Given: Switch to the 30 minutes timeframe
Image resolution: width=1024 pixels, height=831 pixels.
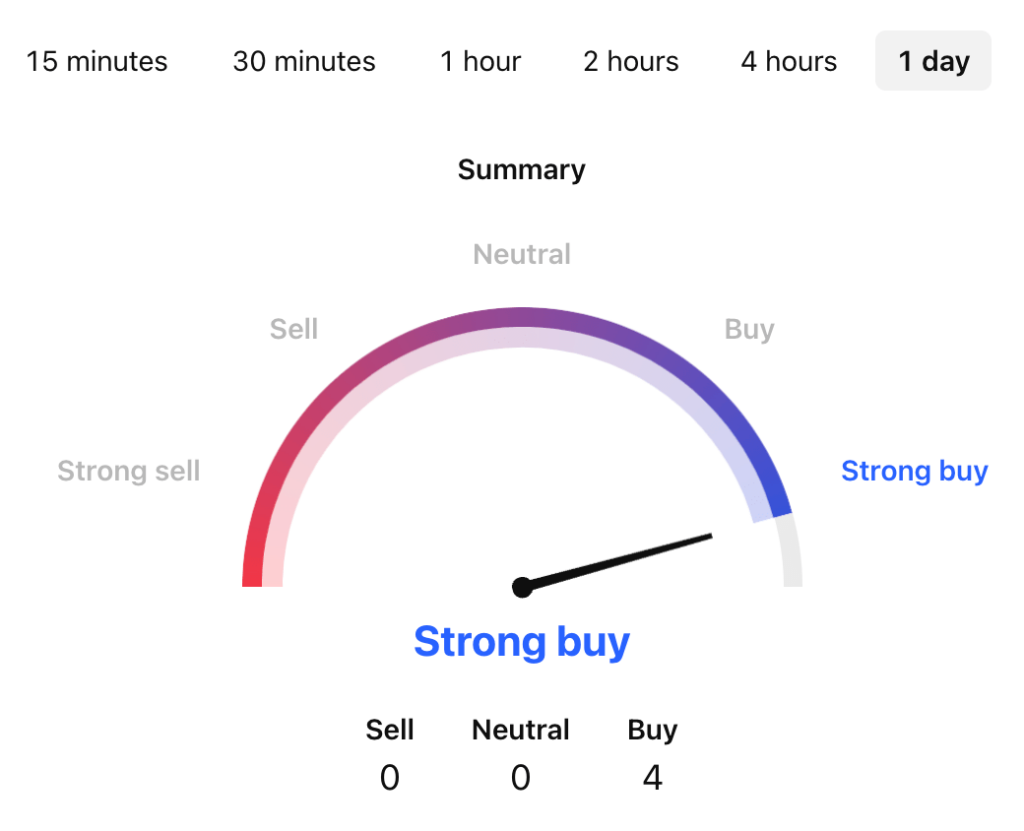Looking at the screenshot, I should tap(304, 62).
